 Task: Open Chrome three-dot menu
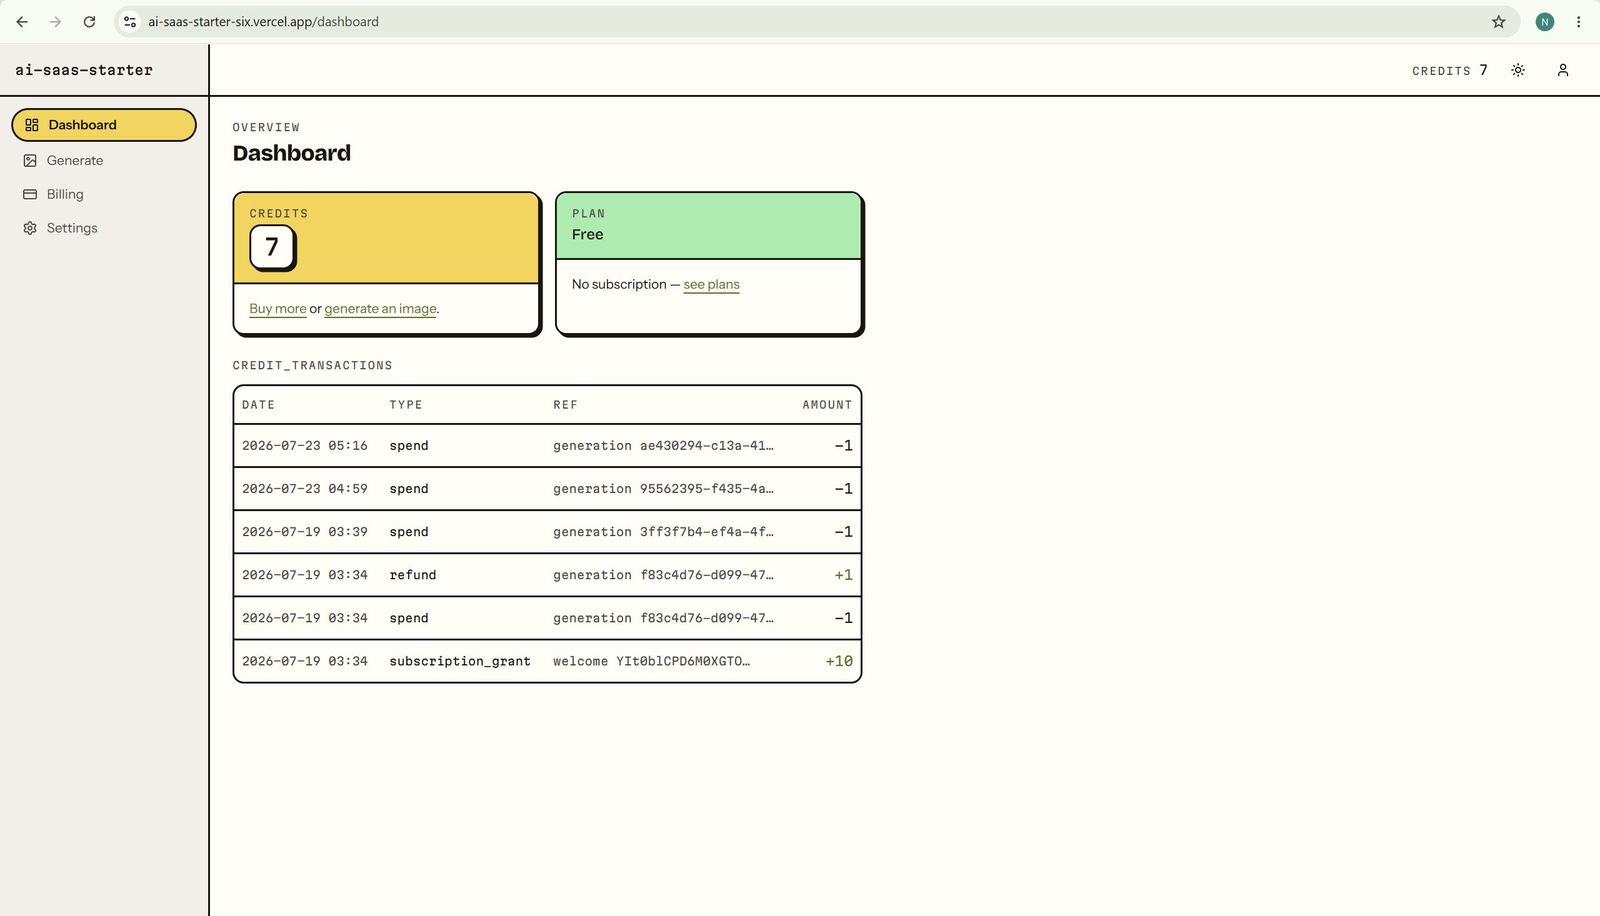(x=1579, y=22)
